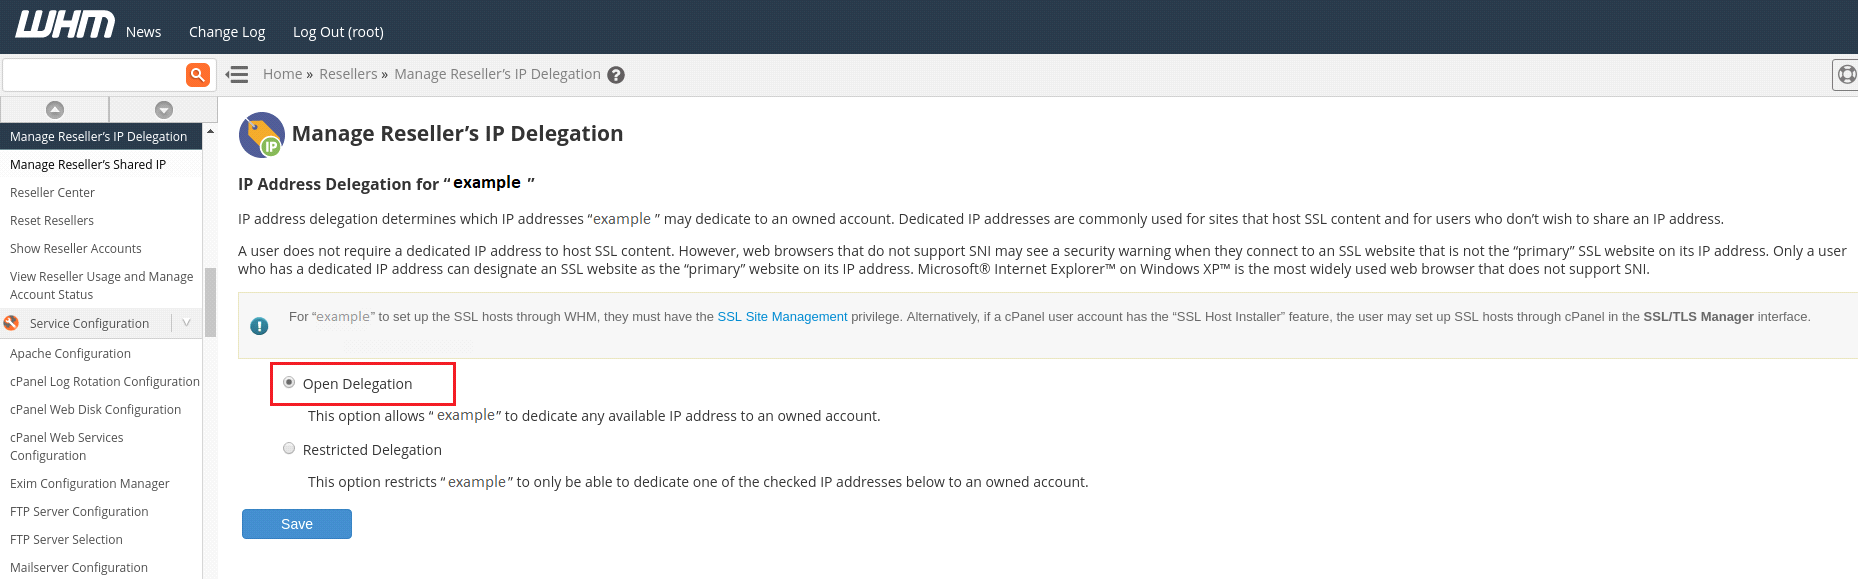
Task: Click the Service Configuration wrench icon
Action: [x=12, y=323]
